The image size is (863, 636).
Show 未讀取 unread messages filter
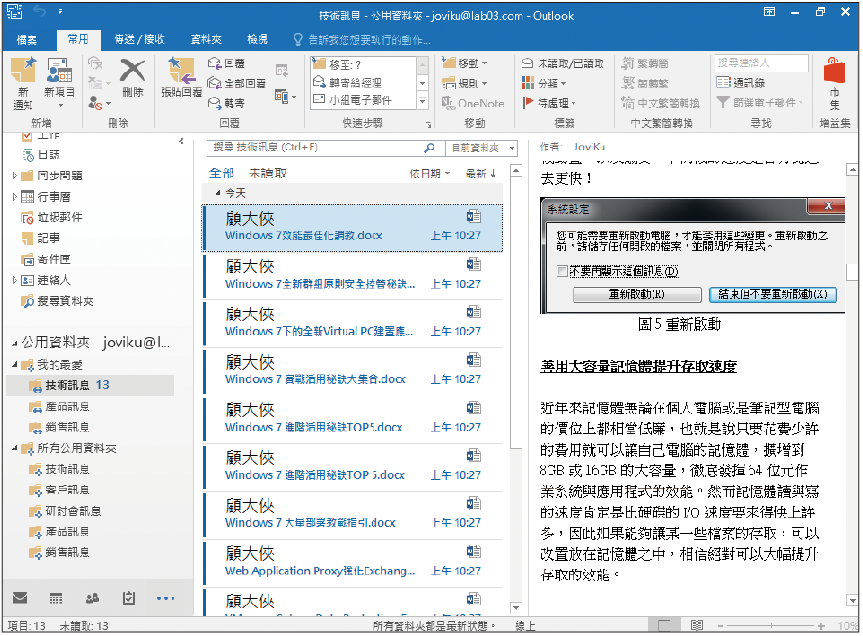(x=268, y=173)
